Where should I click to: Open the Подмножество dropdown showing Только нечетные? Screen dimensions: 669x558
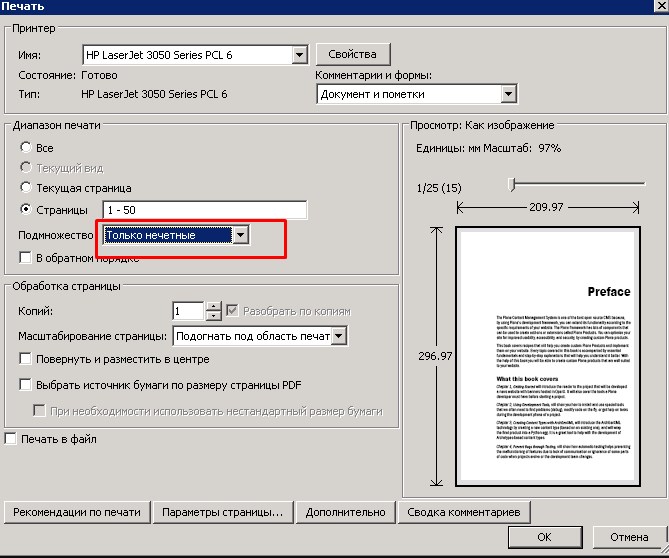239,235
